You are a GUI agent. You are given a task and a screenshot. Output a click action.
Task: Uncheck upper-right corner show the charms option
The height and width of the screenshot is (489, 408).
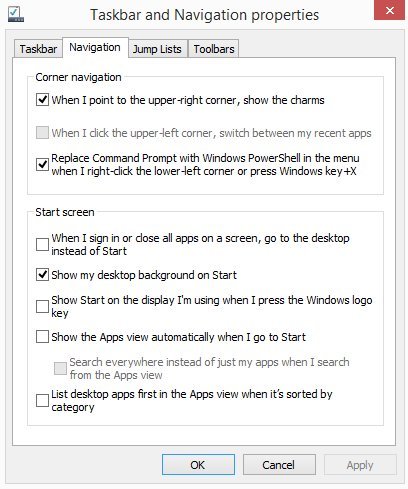click(42, 100)
